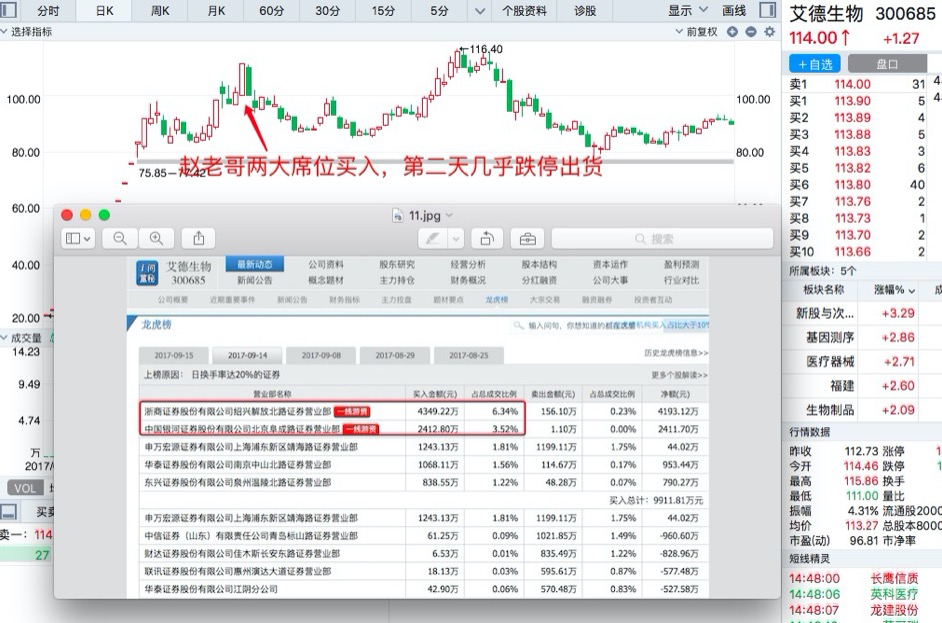The image size is (942, 623).
Task: Open the Preview sidebar view dropdown
Action: coord(78,238)
